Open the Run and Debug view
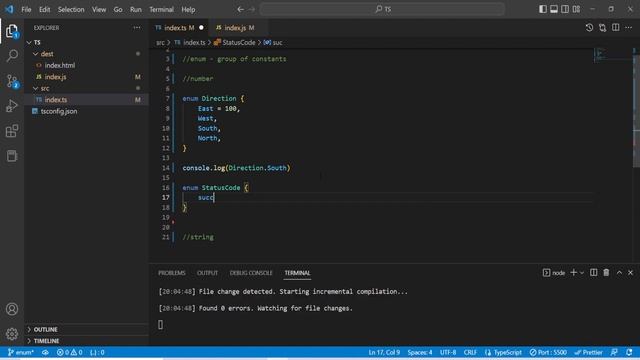Screen dimensions: 640x360 [x=12, y=106]
